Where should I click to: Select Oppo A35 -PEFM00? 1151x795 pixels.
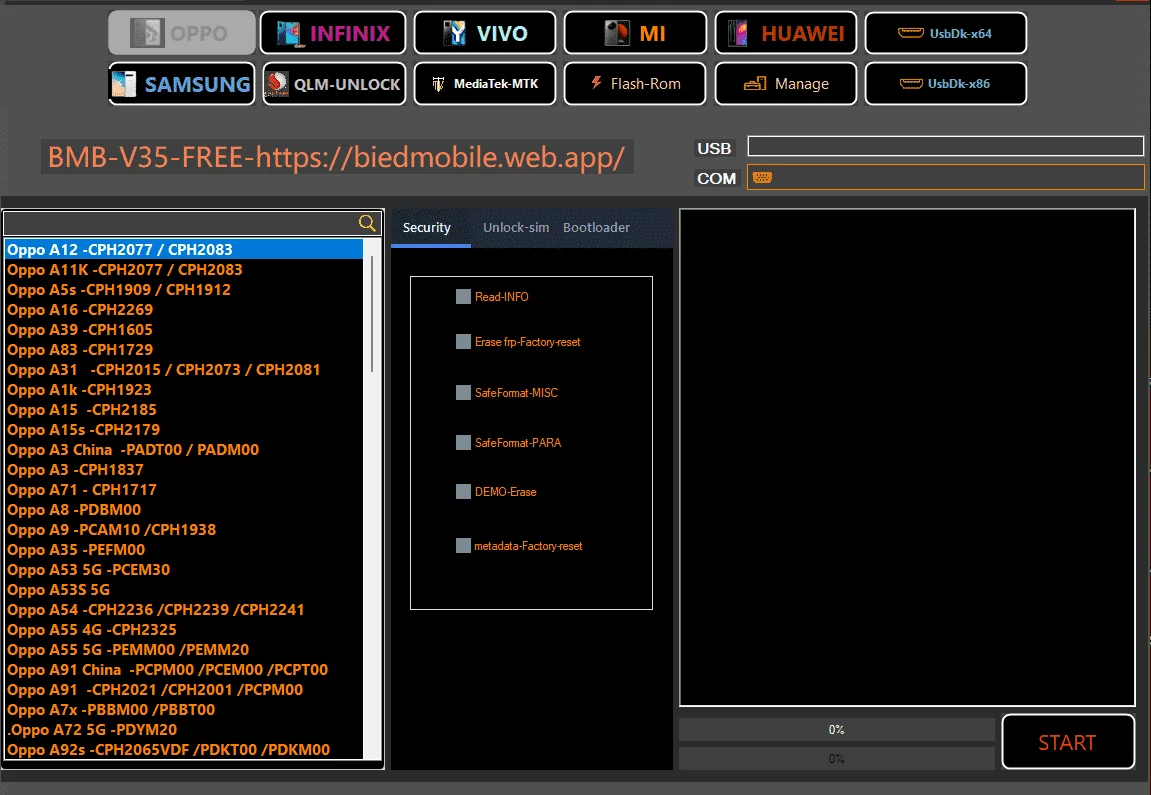[x=184, y=550]
